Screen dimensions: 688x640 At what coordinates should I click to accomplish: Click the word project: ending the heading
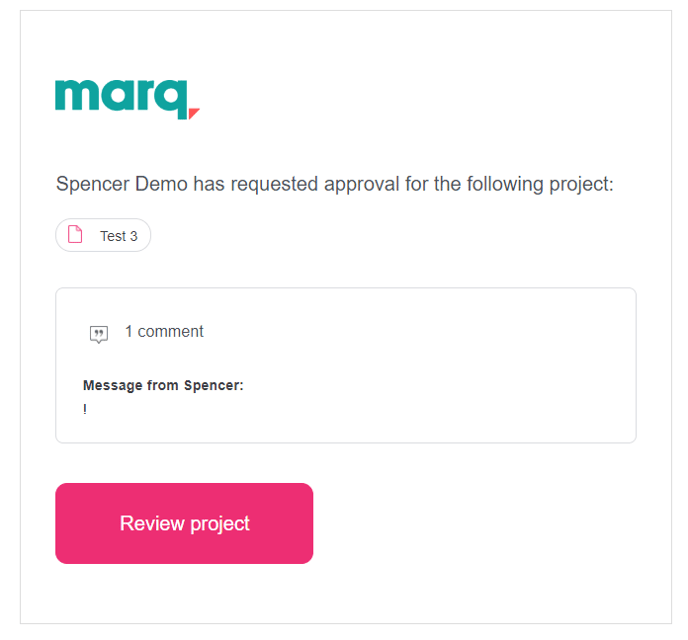[581, 185]
